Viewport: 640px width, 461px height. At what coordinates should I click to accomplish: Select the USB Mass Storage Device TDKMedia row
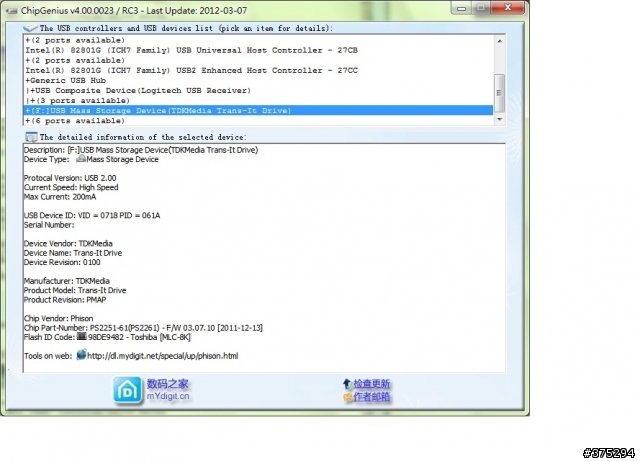click(258, 110)
